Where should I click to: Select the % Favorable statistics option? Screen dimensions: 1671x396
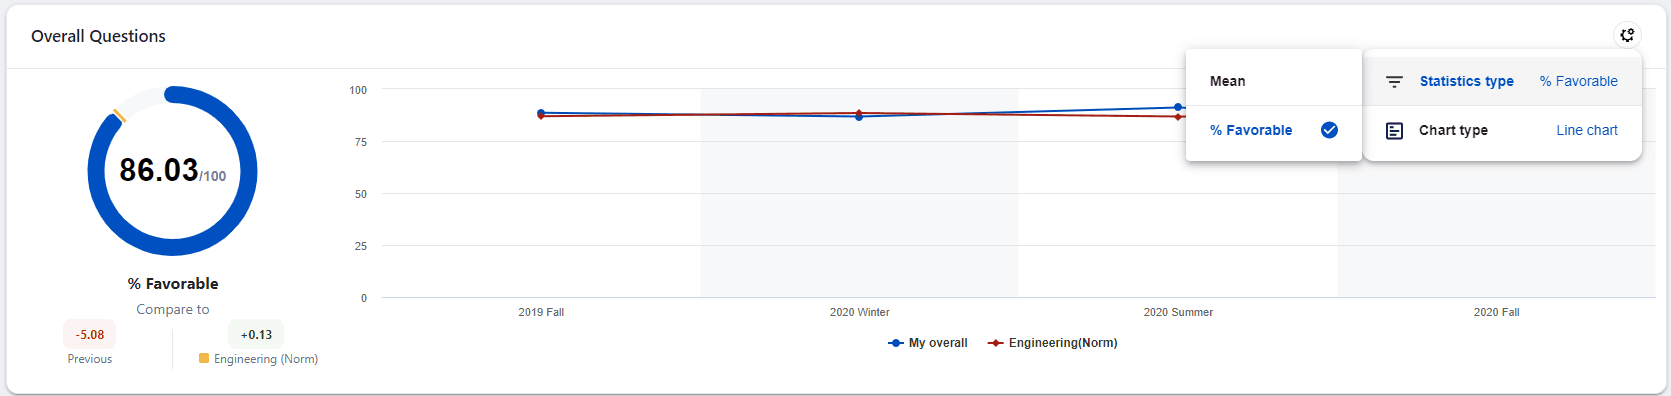(1274, 130)
